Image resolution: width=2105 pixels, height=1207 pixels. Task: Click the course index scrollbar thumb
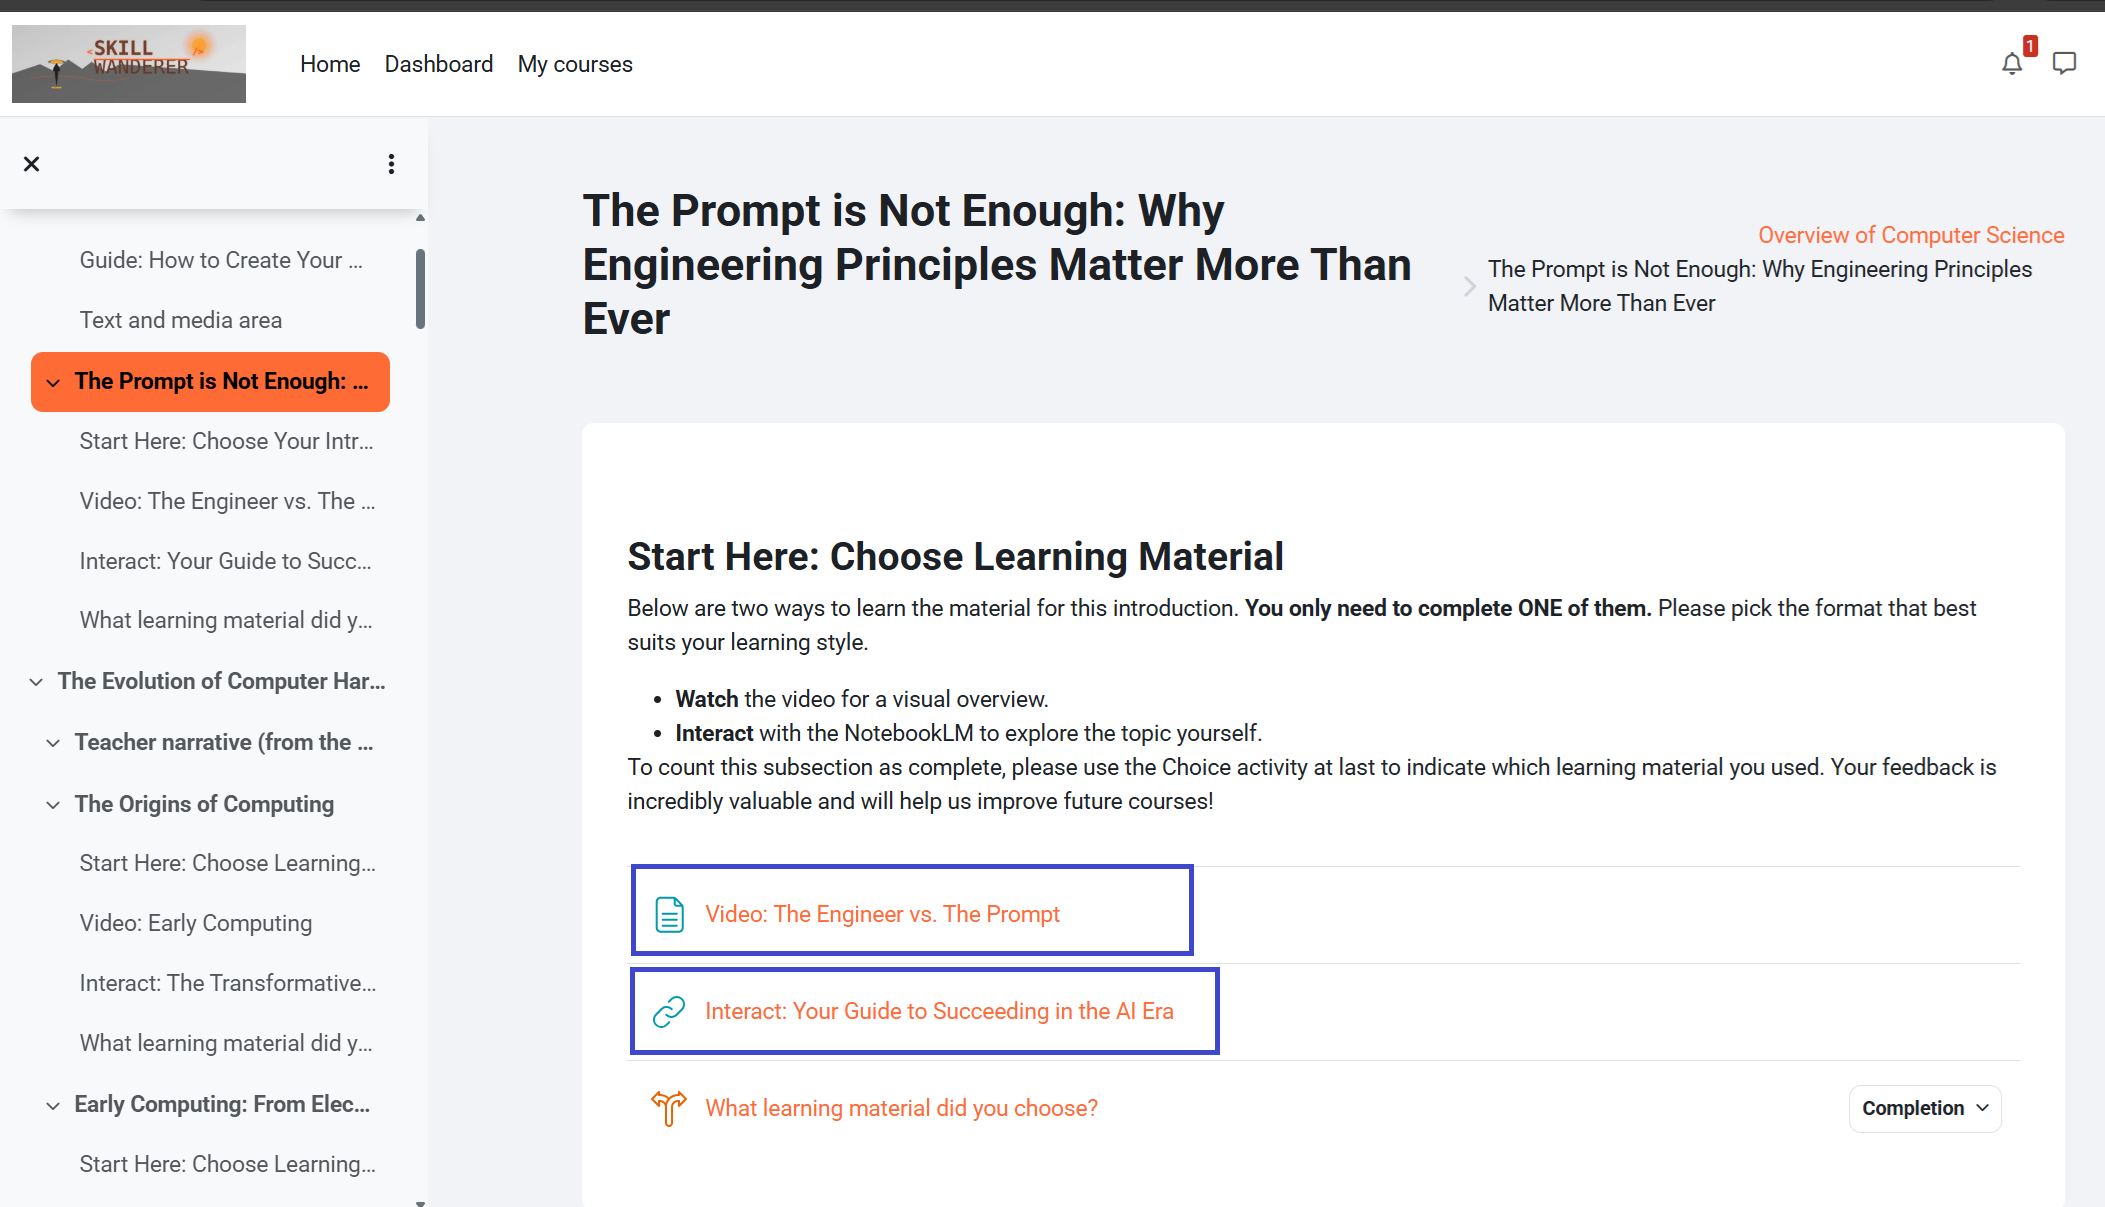[420, 288]
